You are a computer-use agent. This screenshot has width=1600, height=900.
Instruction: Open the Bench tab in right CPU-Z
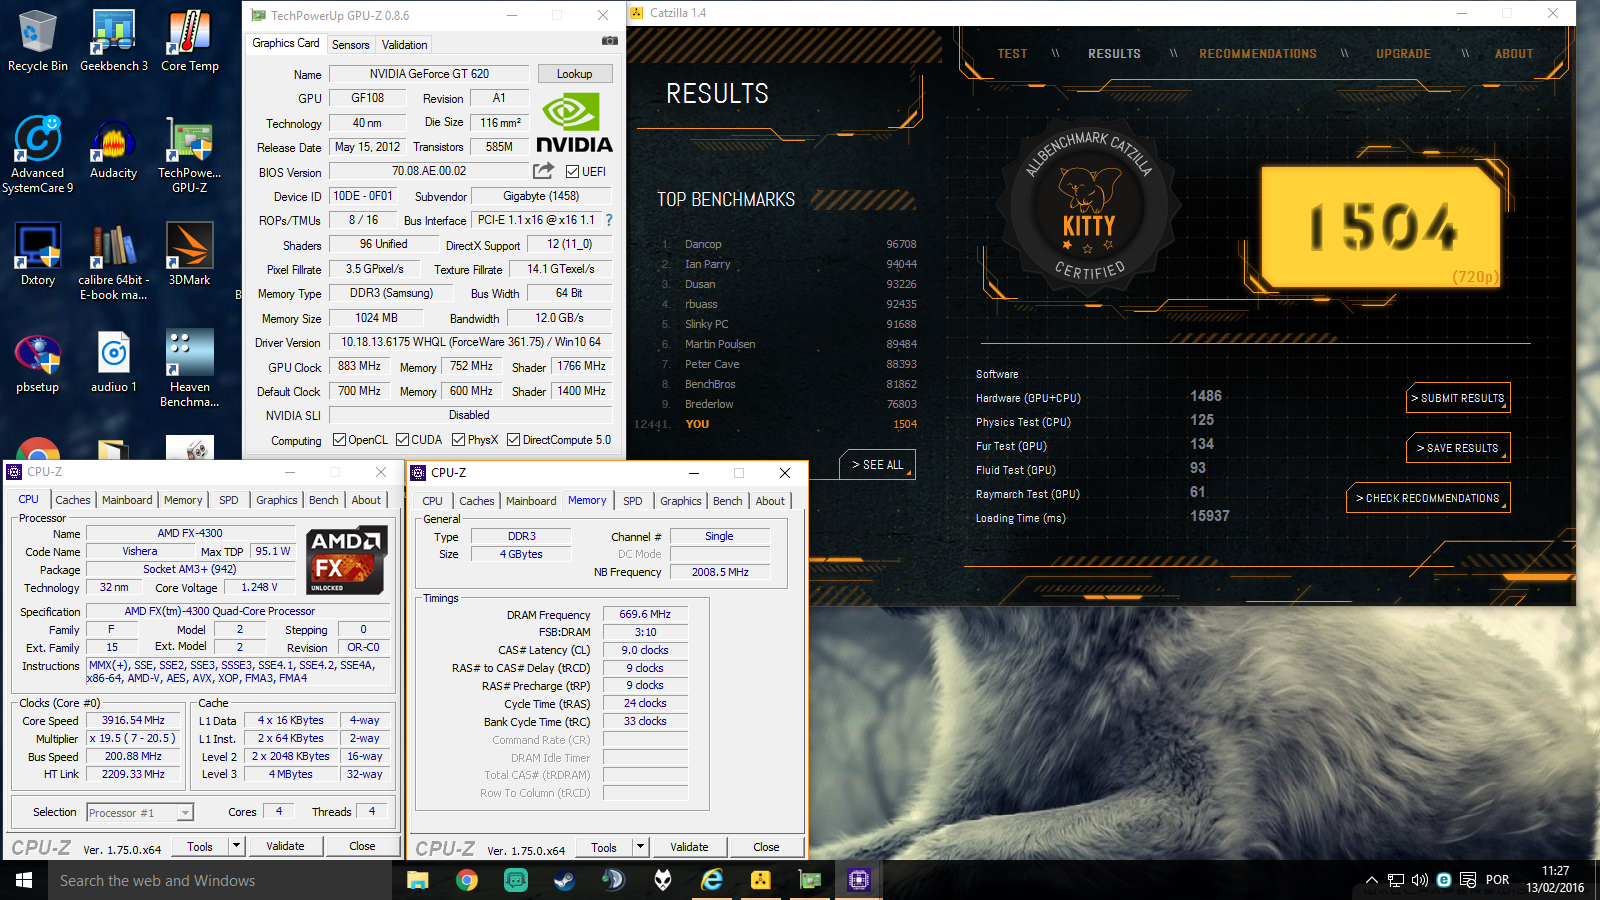coord(727,501)
